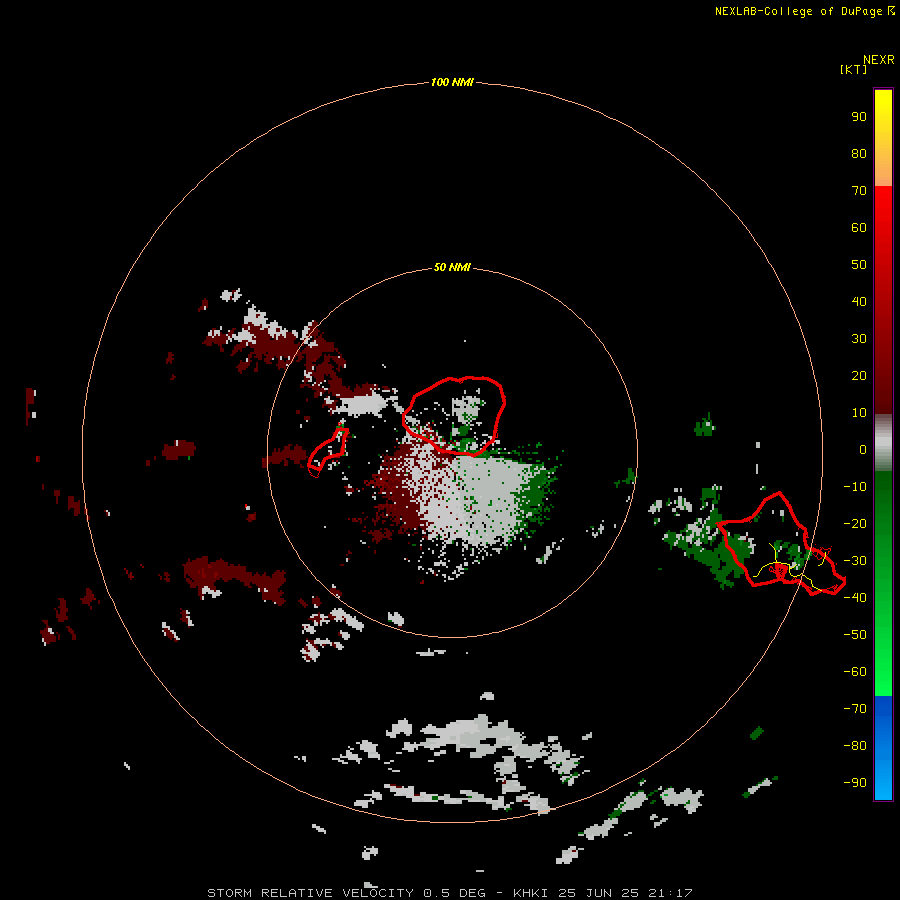The image size is (900, 900).
Task: Click the red warning polygon at eastern edge
Action: pos(781,544)
